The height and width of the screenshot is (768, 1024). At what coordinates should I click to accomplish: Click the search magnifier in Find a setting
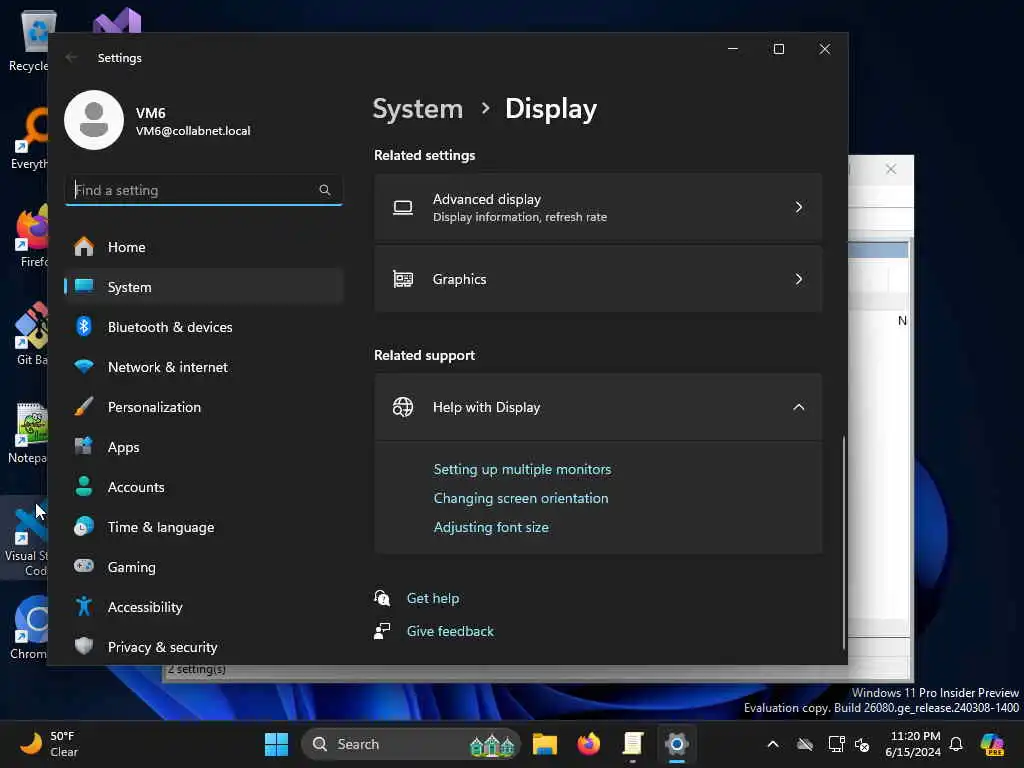pyautogui.click(x=325, y=190)
